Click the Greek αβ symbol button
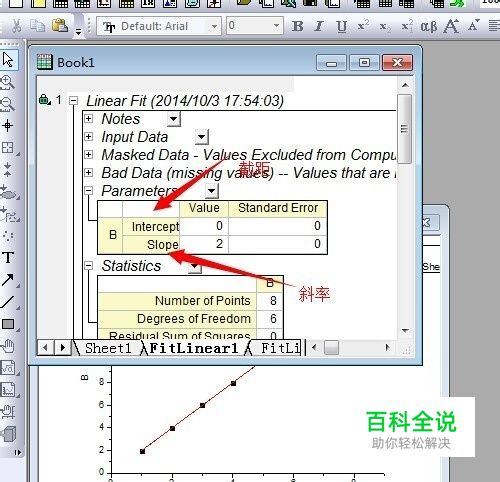Image resolution: width=500 pixels, height=482 pixels. click(429, 26)
